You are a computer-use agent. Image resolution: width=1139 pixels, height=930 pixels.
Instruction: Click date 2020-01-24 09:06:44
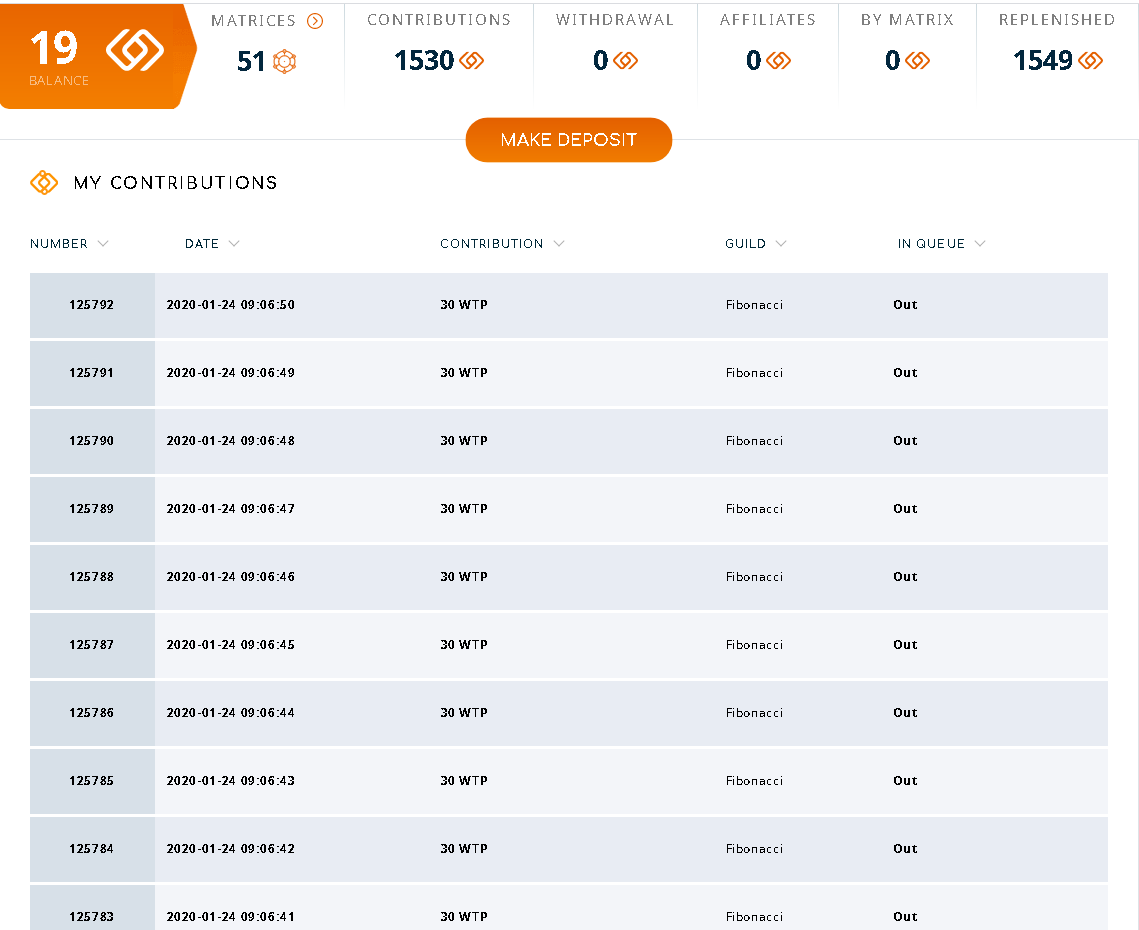coord(230,713)
